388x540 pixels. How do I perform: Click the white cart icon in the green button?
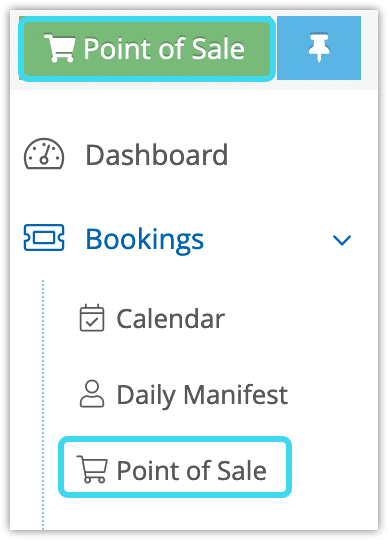[60, 48]
